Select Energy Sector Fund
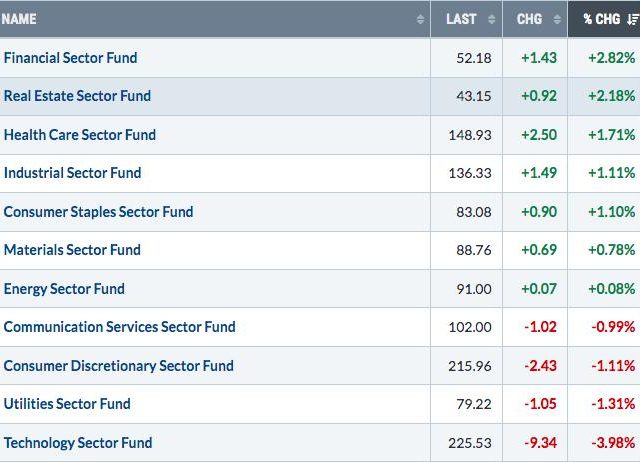This screenshot has height=463, width=640. (x=64, y=289)
